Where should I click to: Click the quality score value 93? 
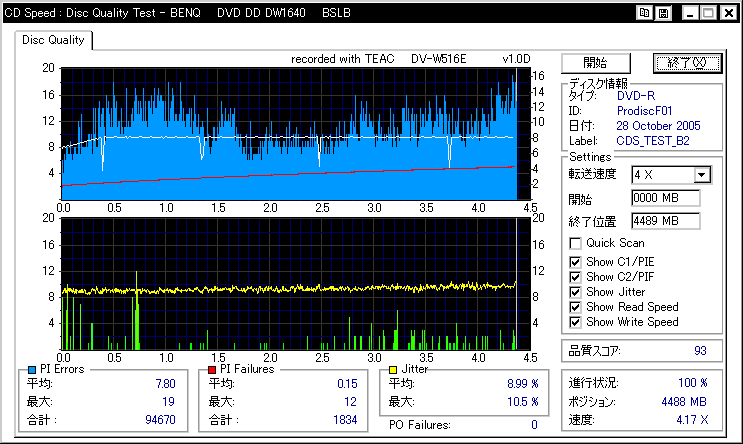coord(700,351)
